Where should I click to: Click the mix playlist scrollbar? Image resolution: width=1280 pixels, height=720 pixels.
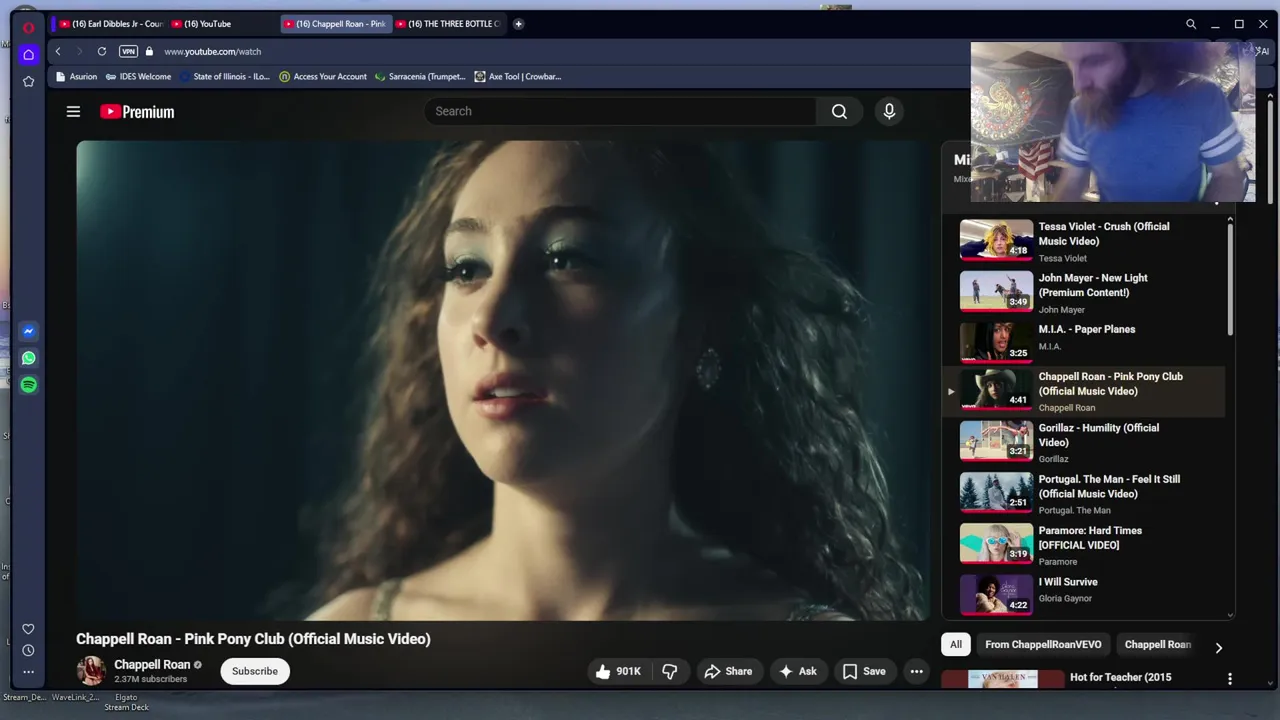coord(1229,280)
